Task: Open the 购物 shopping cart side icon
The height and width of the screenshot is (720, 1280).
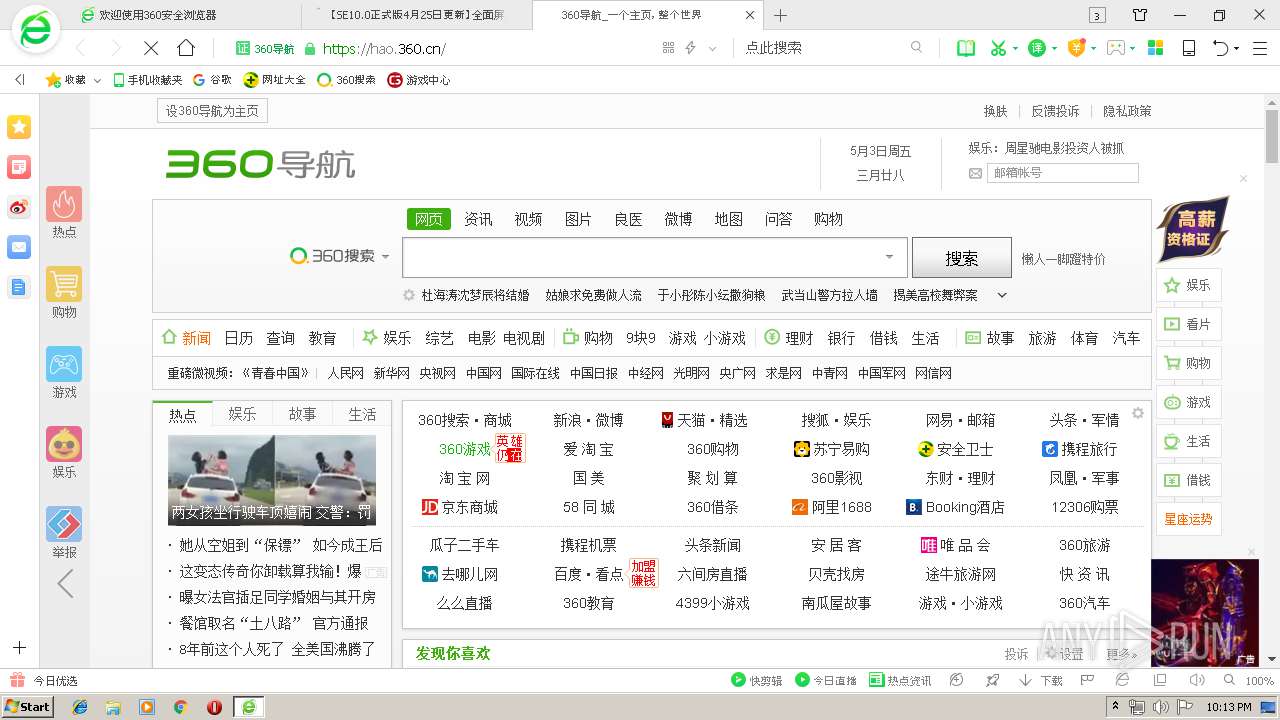Action: click(x=64, y=285)
